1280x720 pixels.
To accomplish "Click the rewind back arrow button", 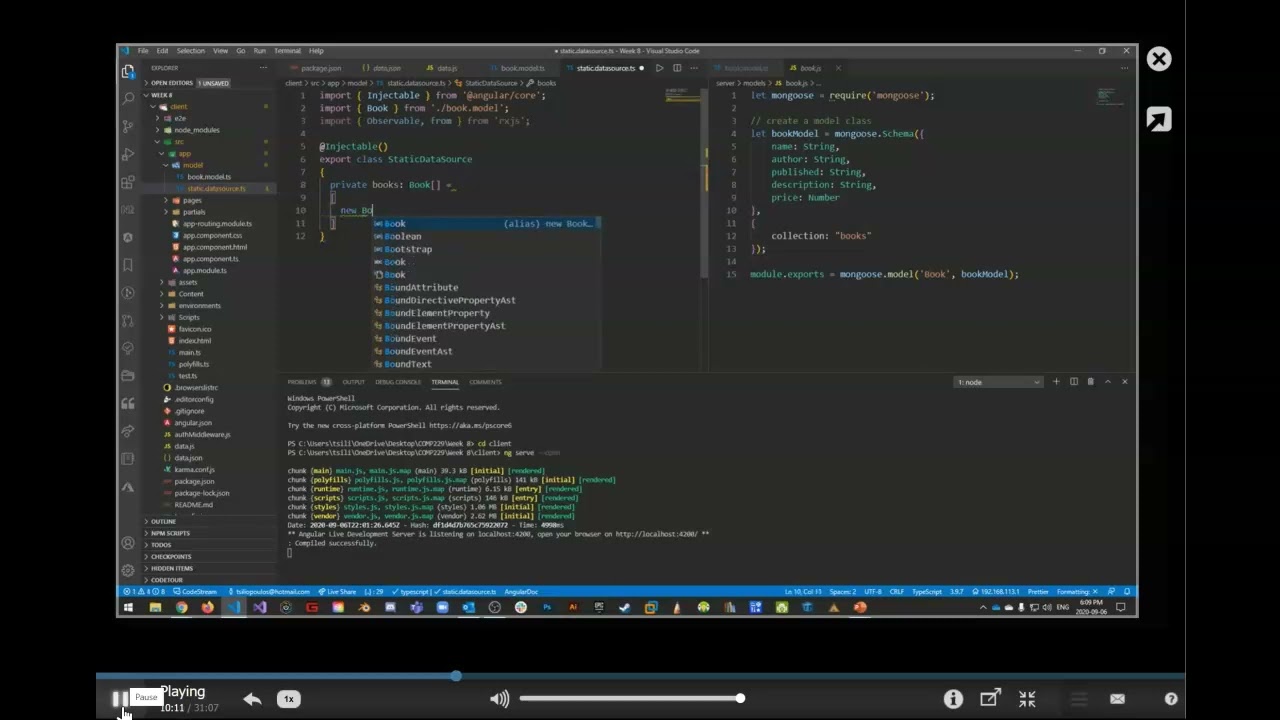I will coord(252,699).
